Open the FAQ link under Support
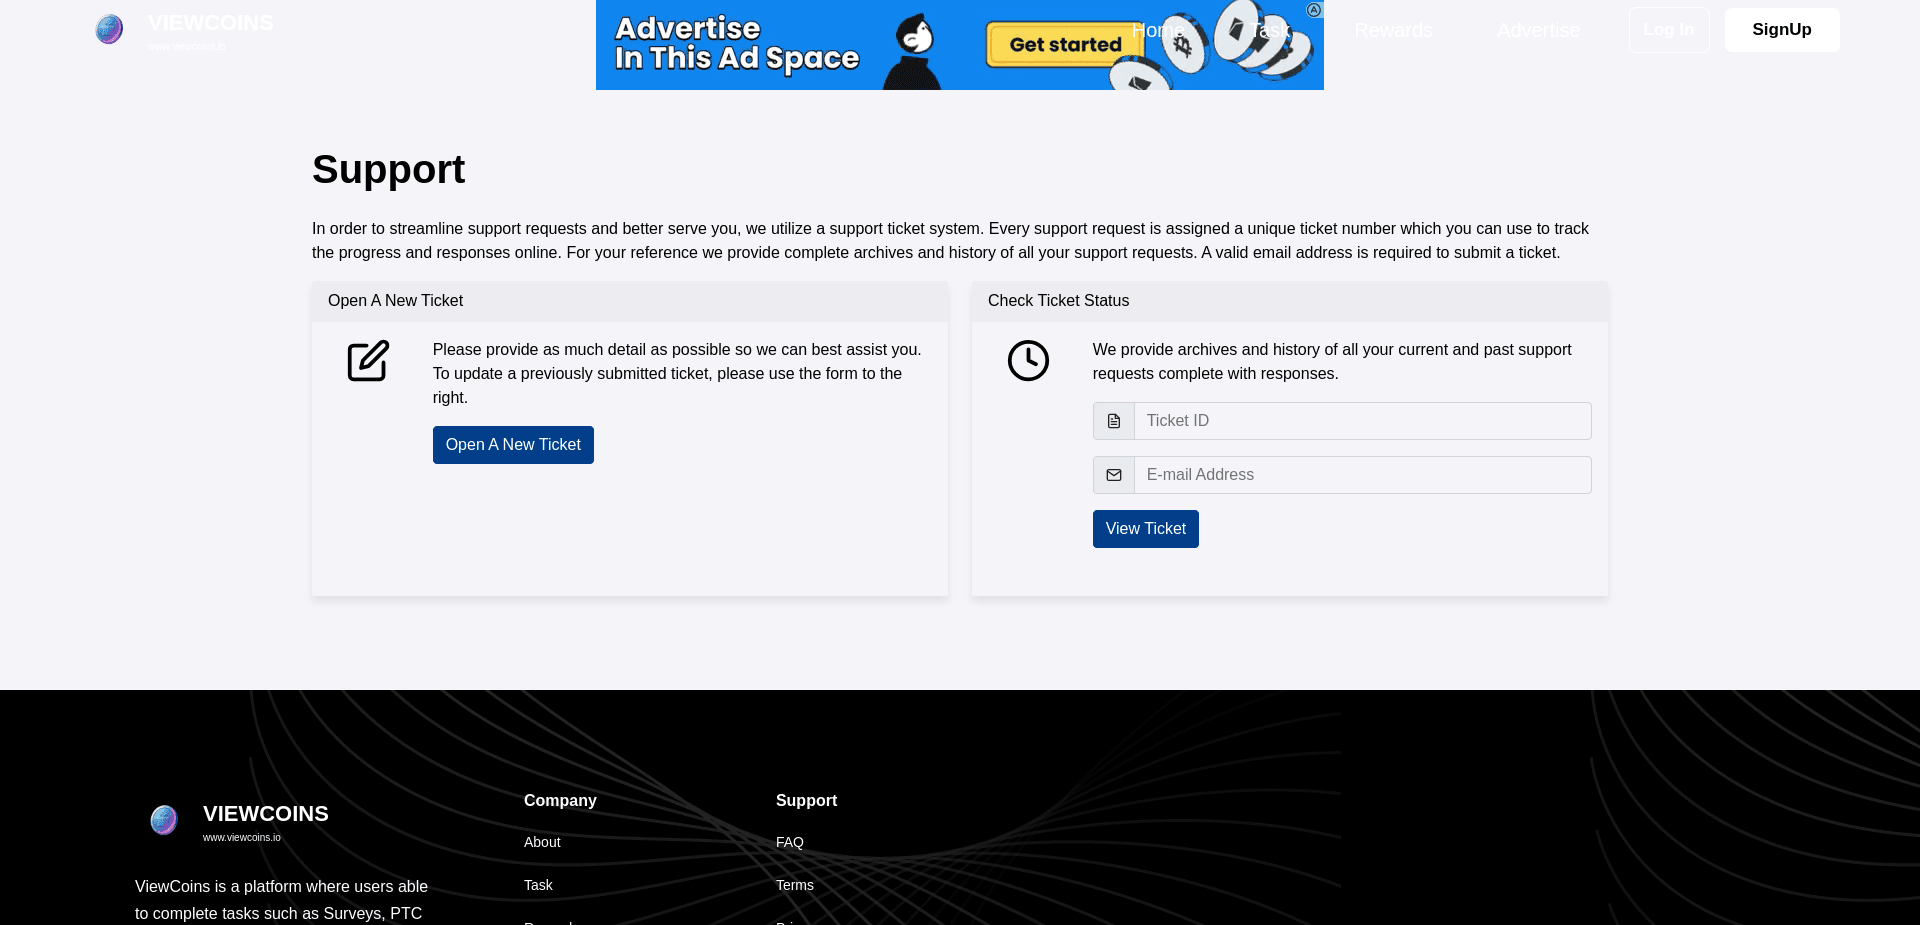Viewport: 1920px width, 925px height. coord(789,842)
